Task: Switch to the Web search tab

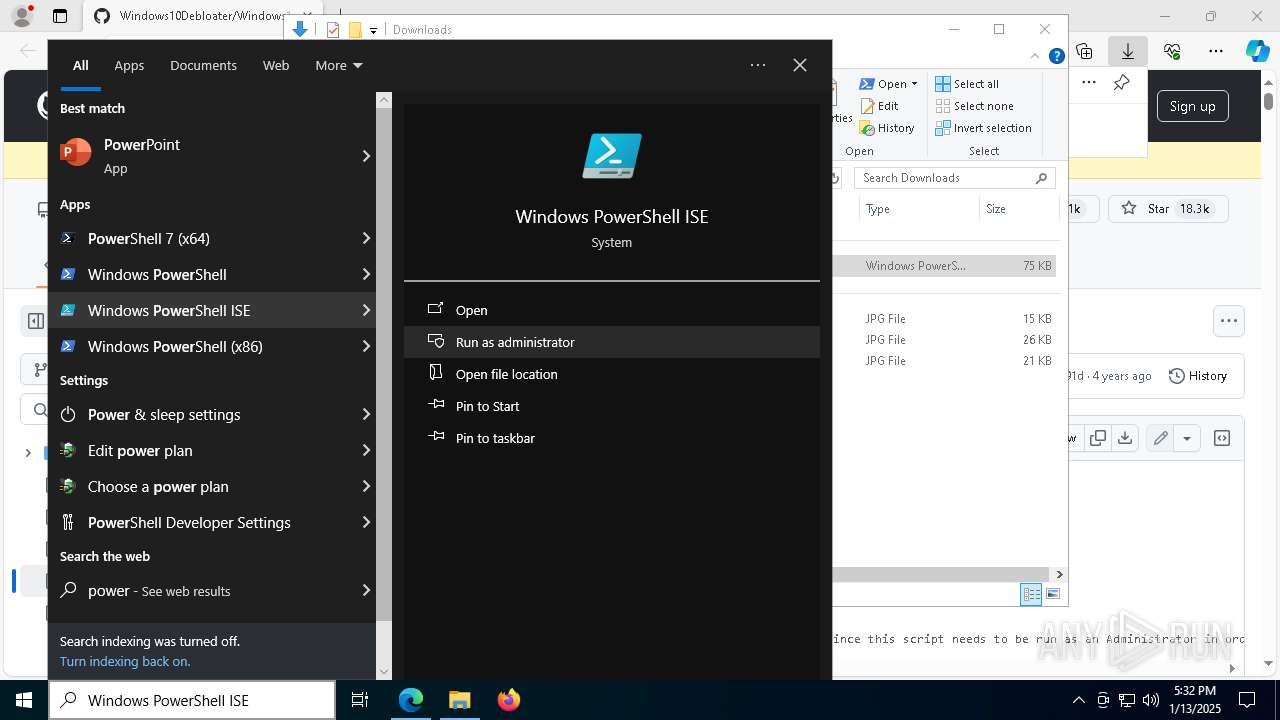Action: coord(276,65)
